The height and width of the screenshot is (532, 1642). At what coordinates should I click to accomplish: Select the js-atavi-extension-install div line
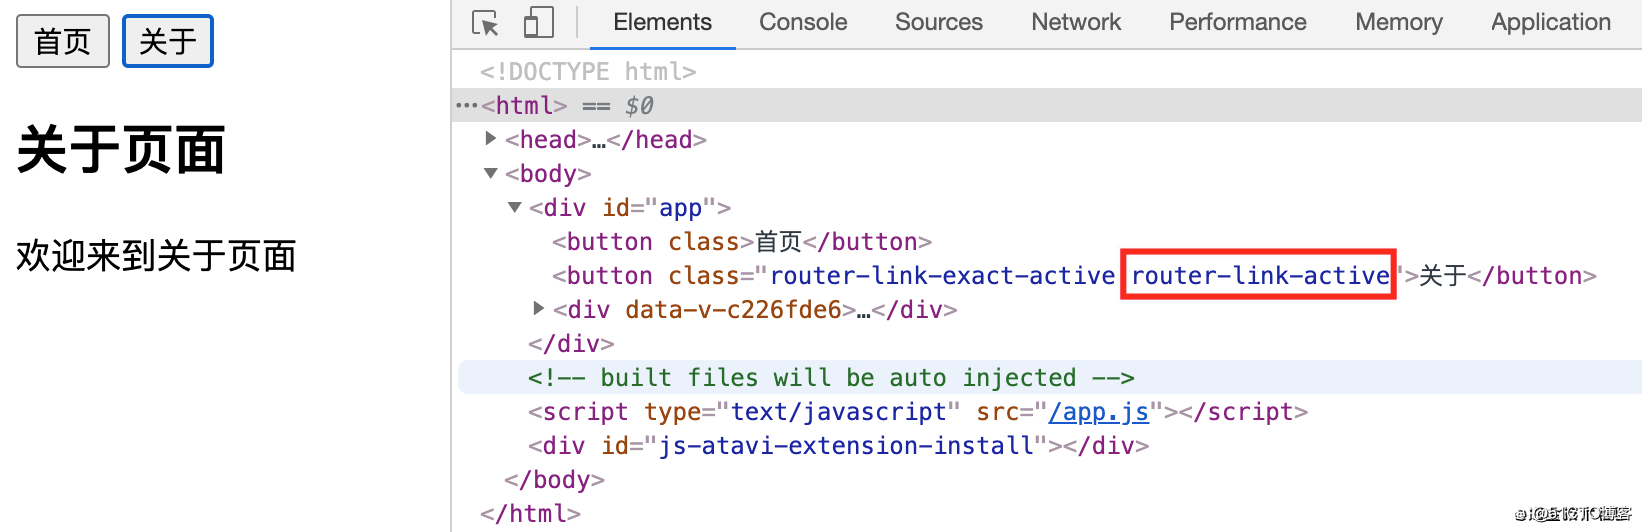838,445
